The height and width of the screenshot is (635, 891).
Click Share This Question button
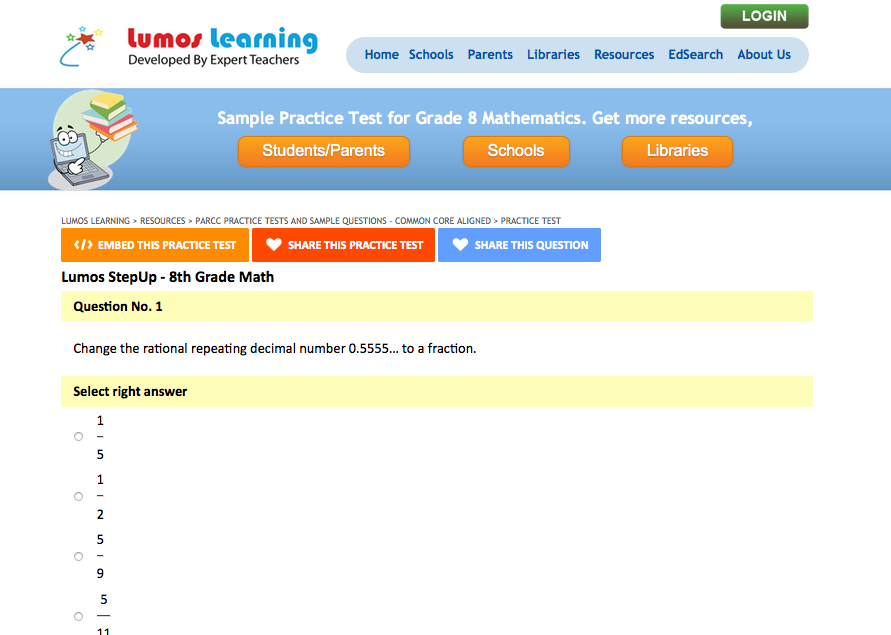[519, 245]
